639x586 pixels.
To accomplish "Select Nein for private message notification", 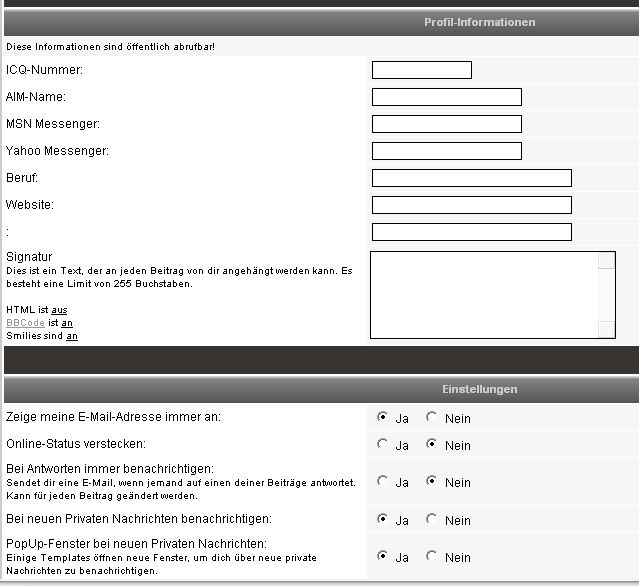I will tap(432, 519).
